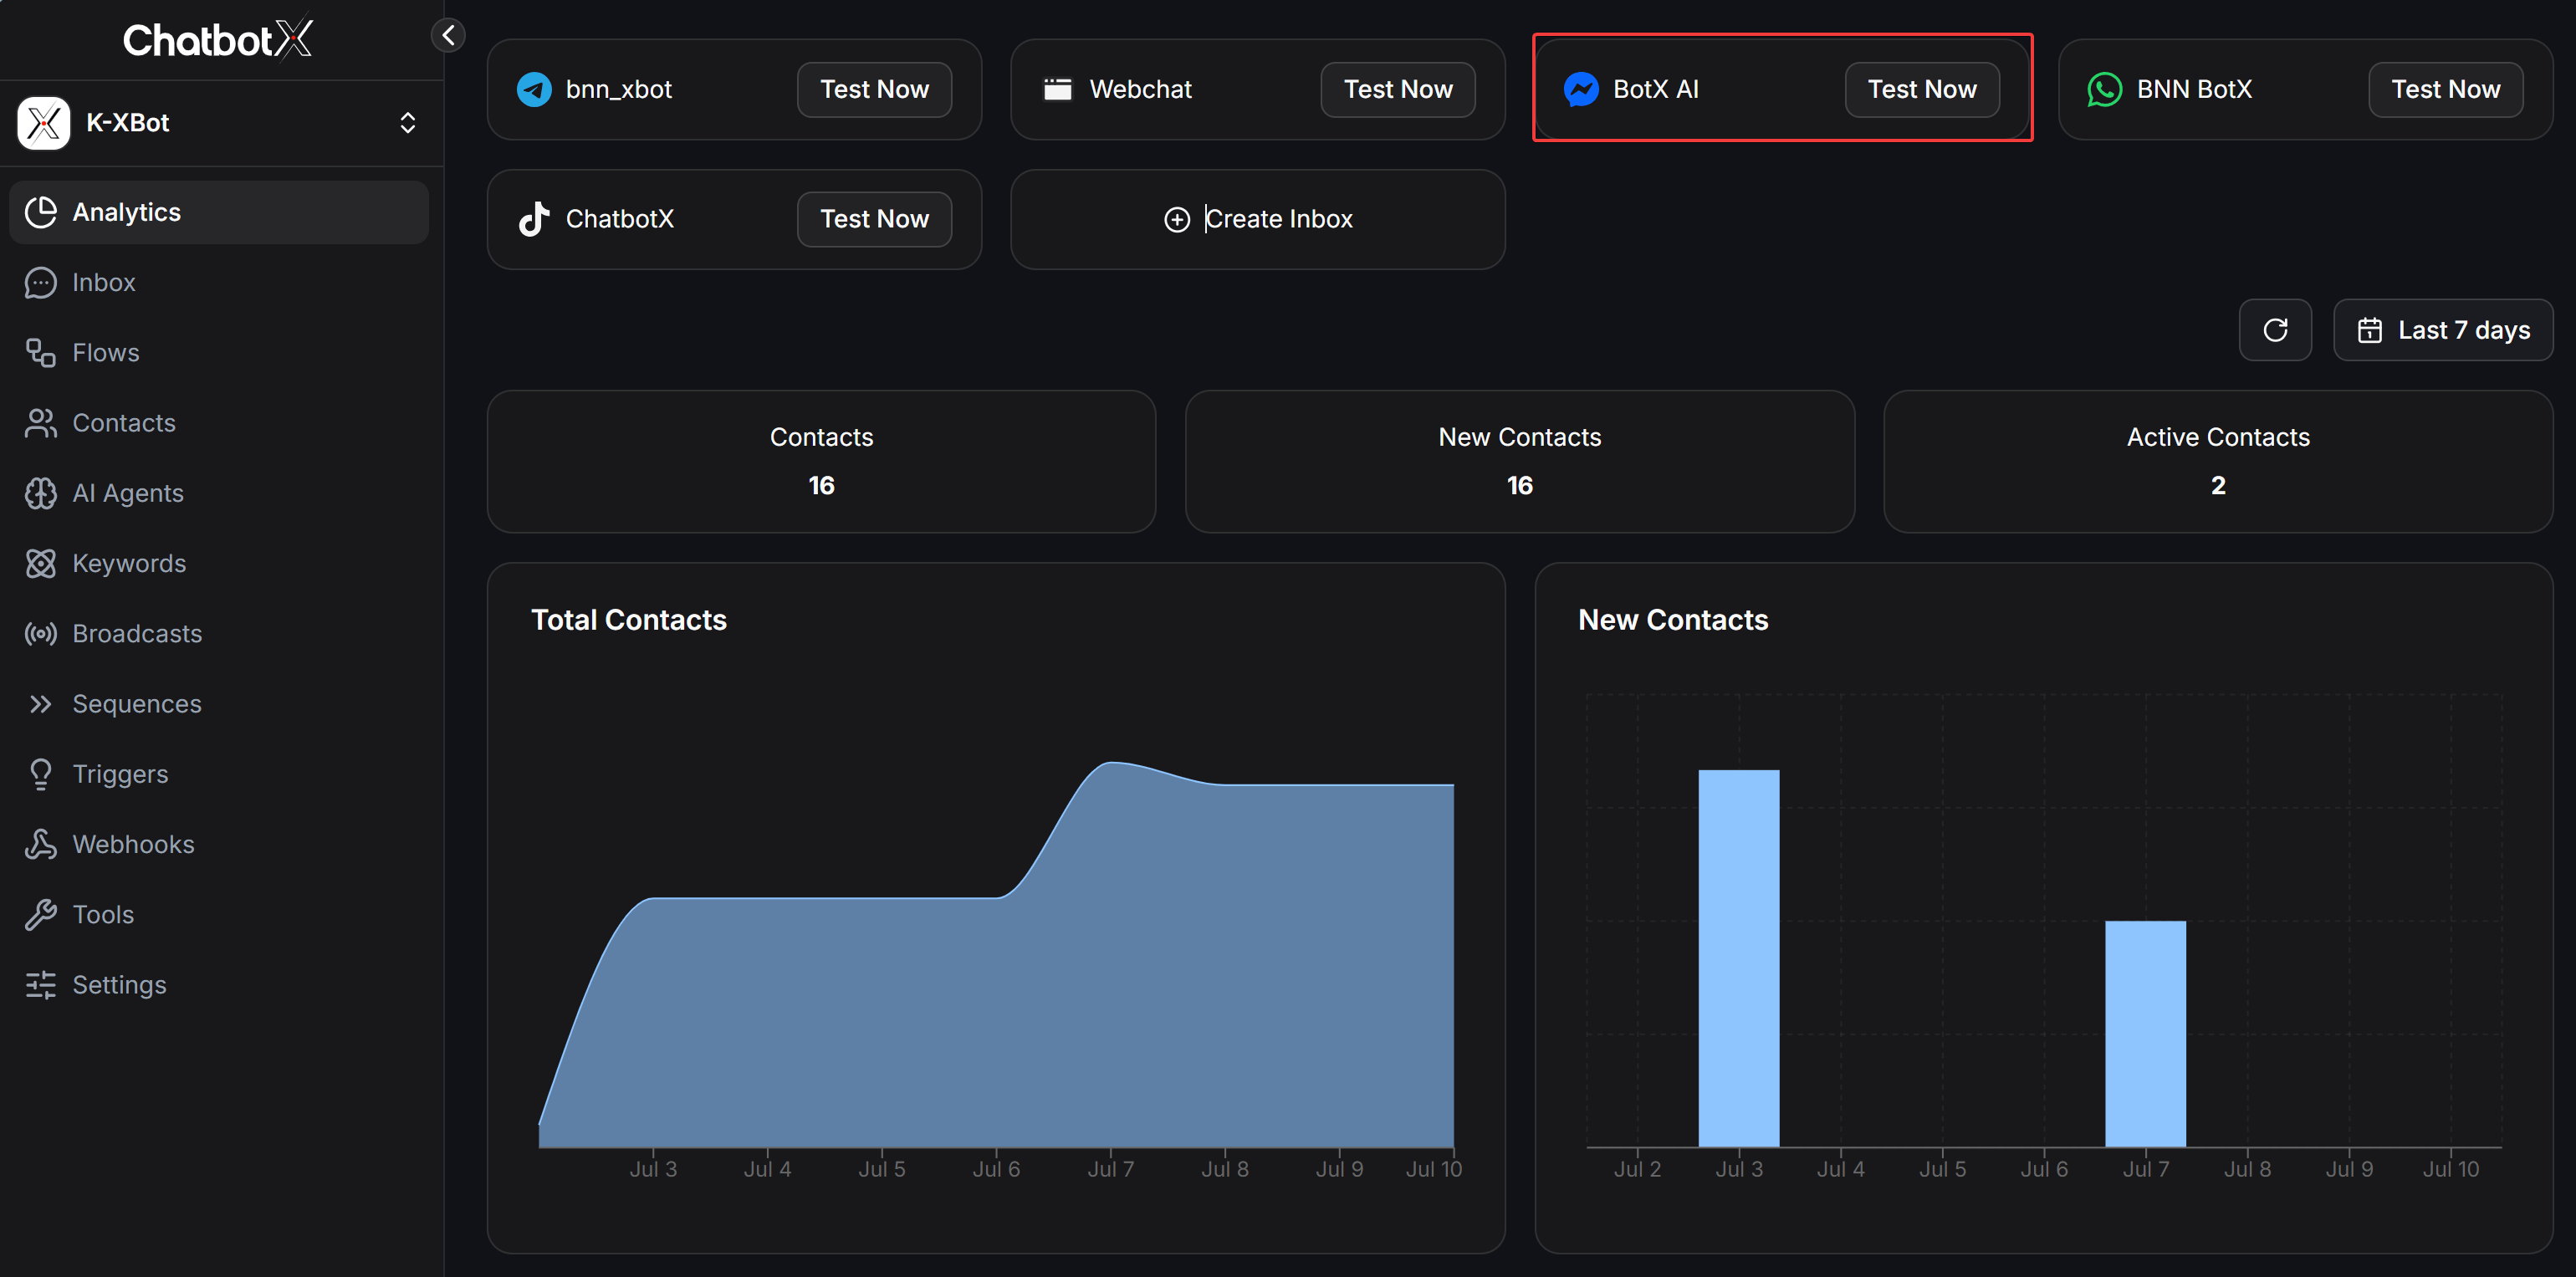Click the BNN BotX inbox name
This screenshot has height=1277, width=2576.
pyautogui.click(x=2194, y=89)
